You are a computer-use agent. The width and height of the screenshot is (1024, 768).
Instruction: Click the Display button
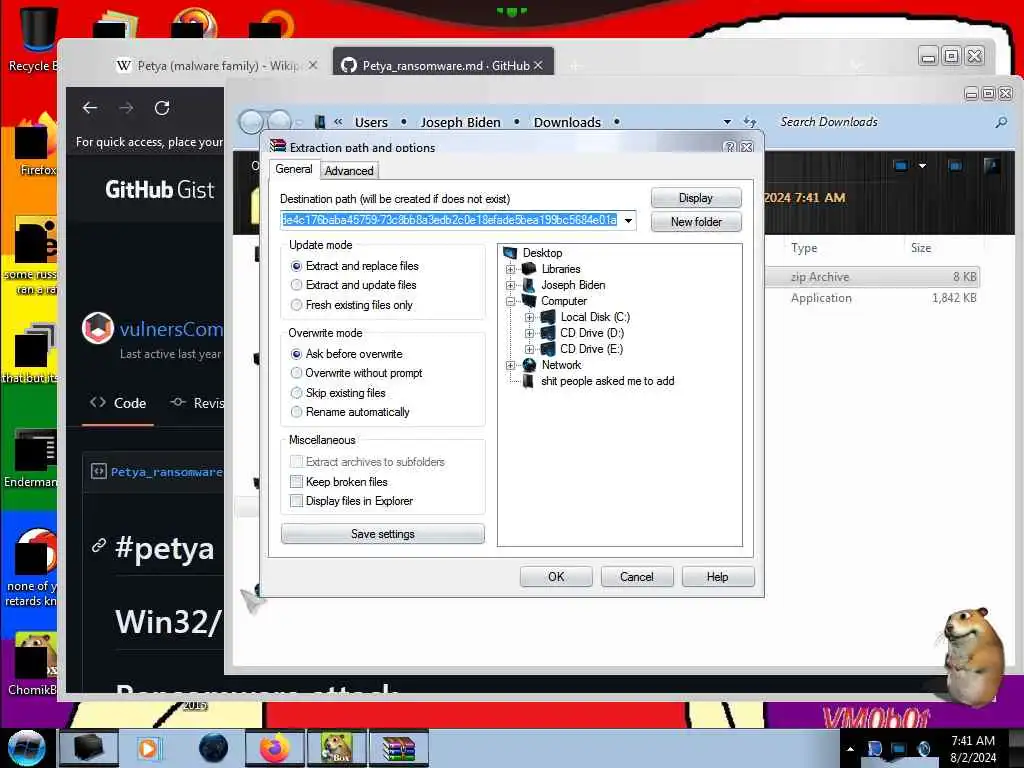(x=696, y=198)
